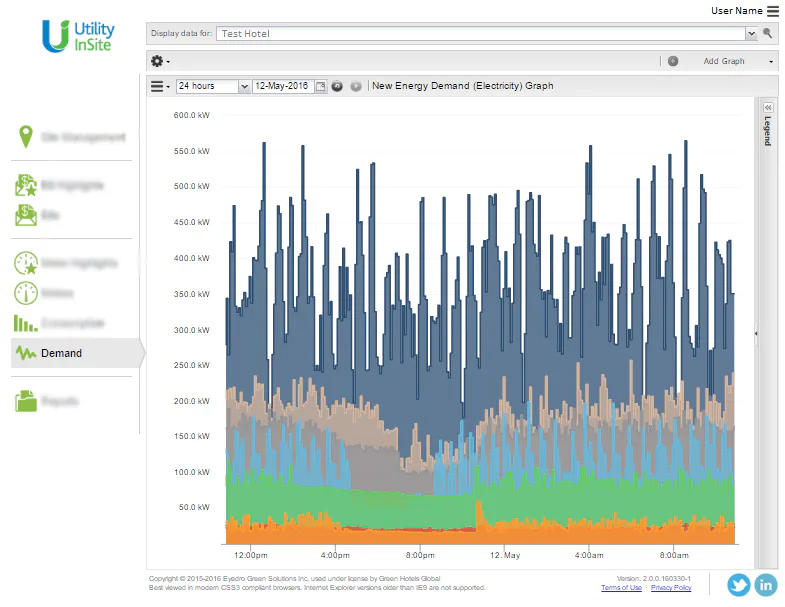The width and height of the screenshot is (785, 607).
Task: Expand the Legend panel chevron
Action: coord(767,107)
